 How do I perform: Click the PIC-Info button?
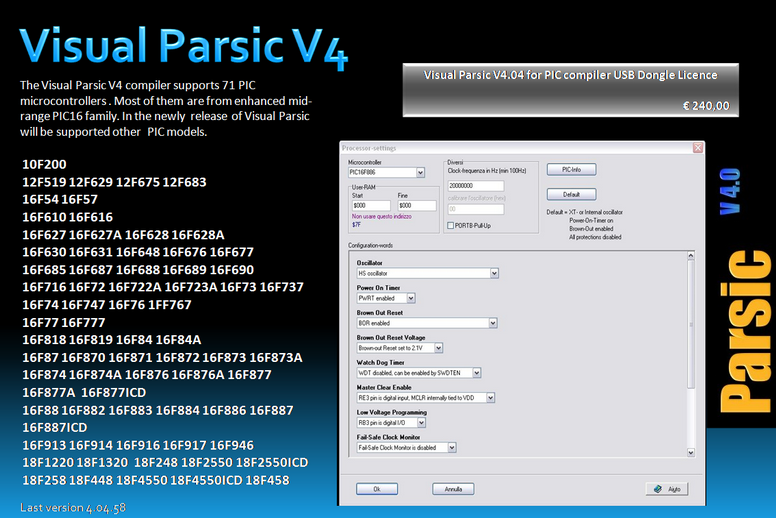click(x=572, y=170)
